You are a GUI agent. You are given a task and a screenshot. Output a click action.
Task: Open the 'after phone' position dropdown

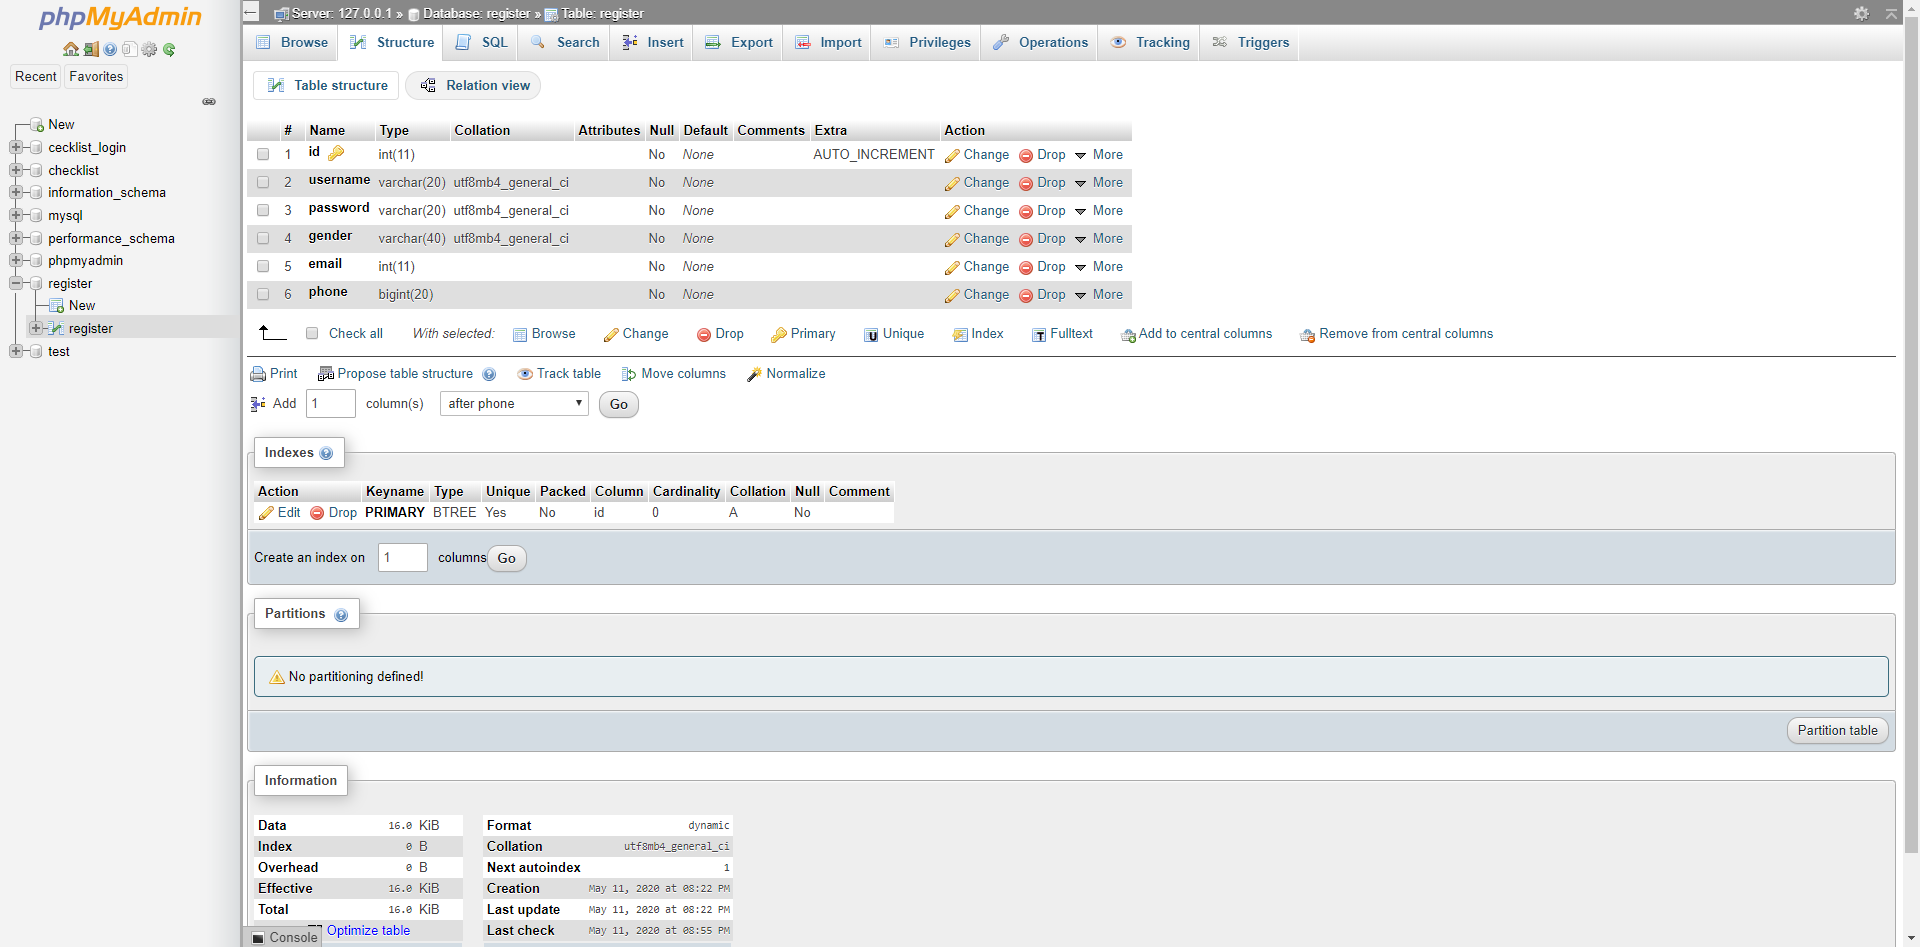[x=514, y=404]
